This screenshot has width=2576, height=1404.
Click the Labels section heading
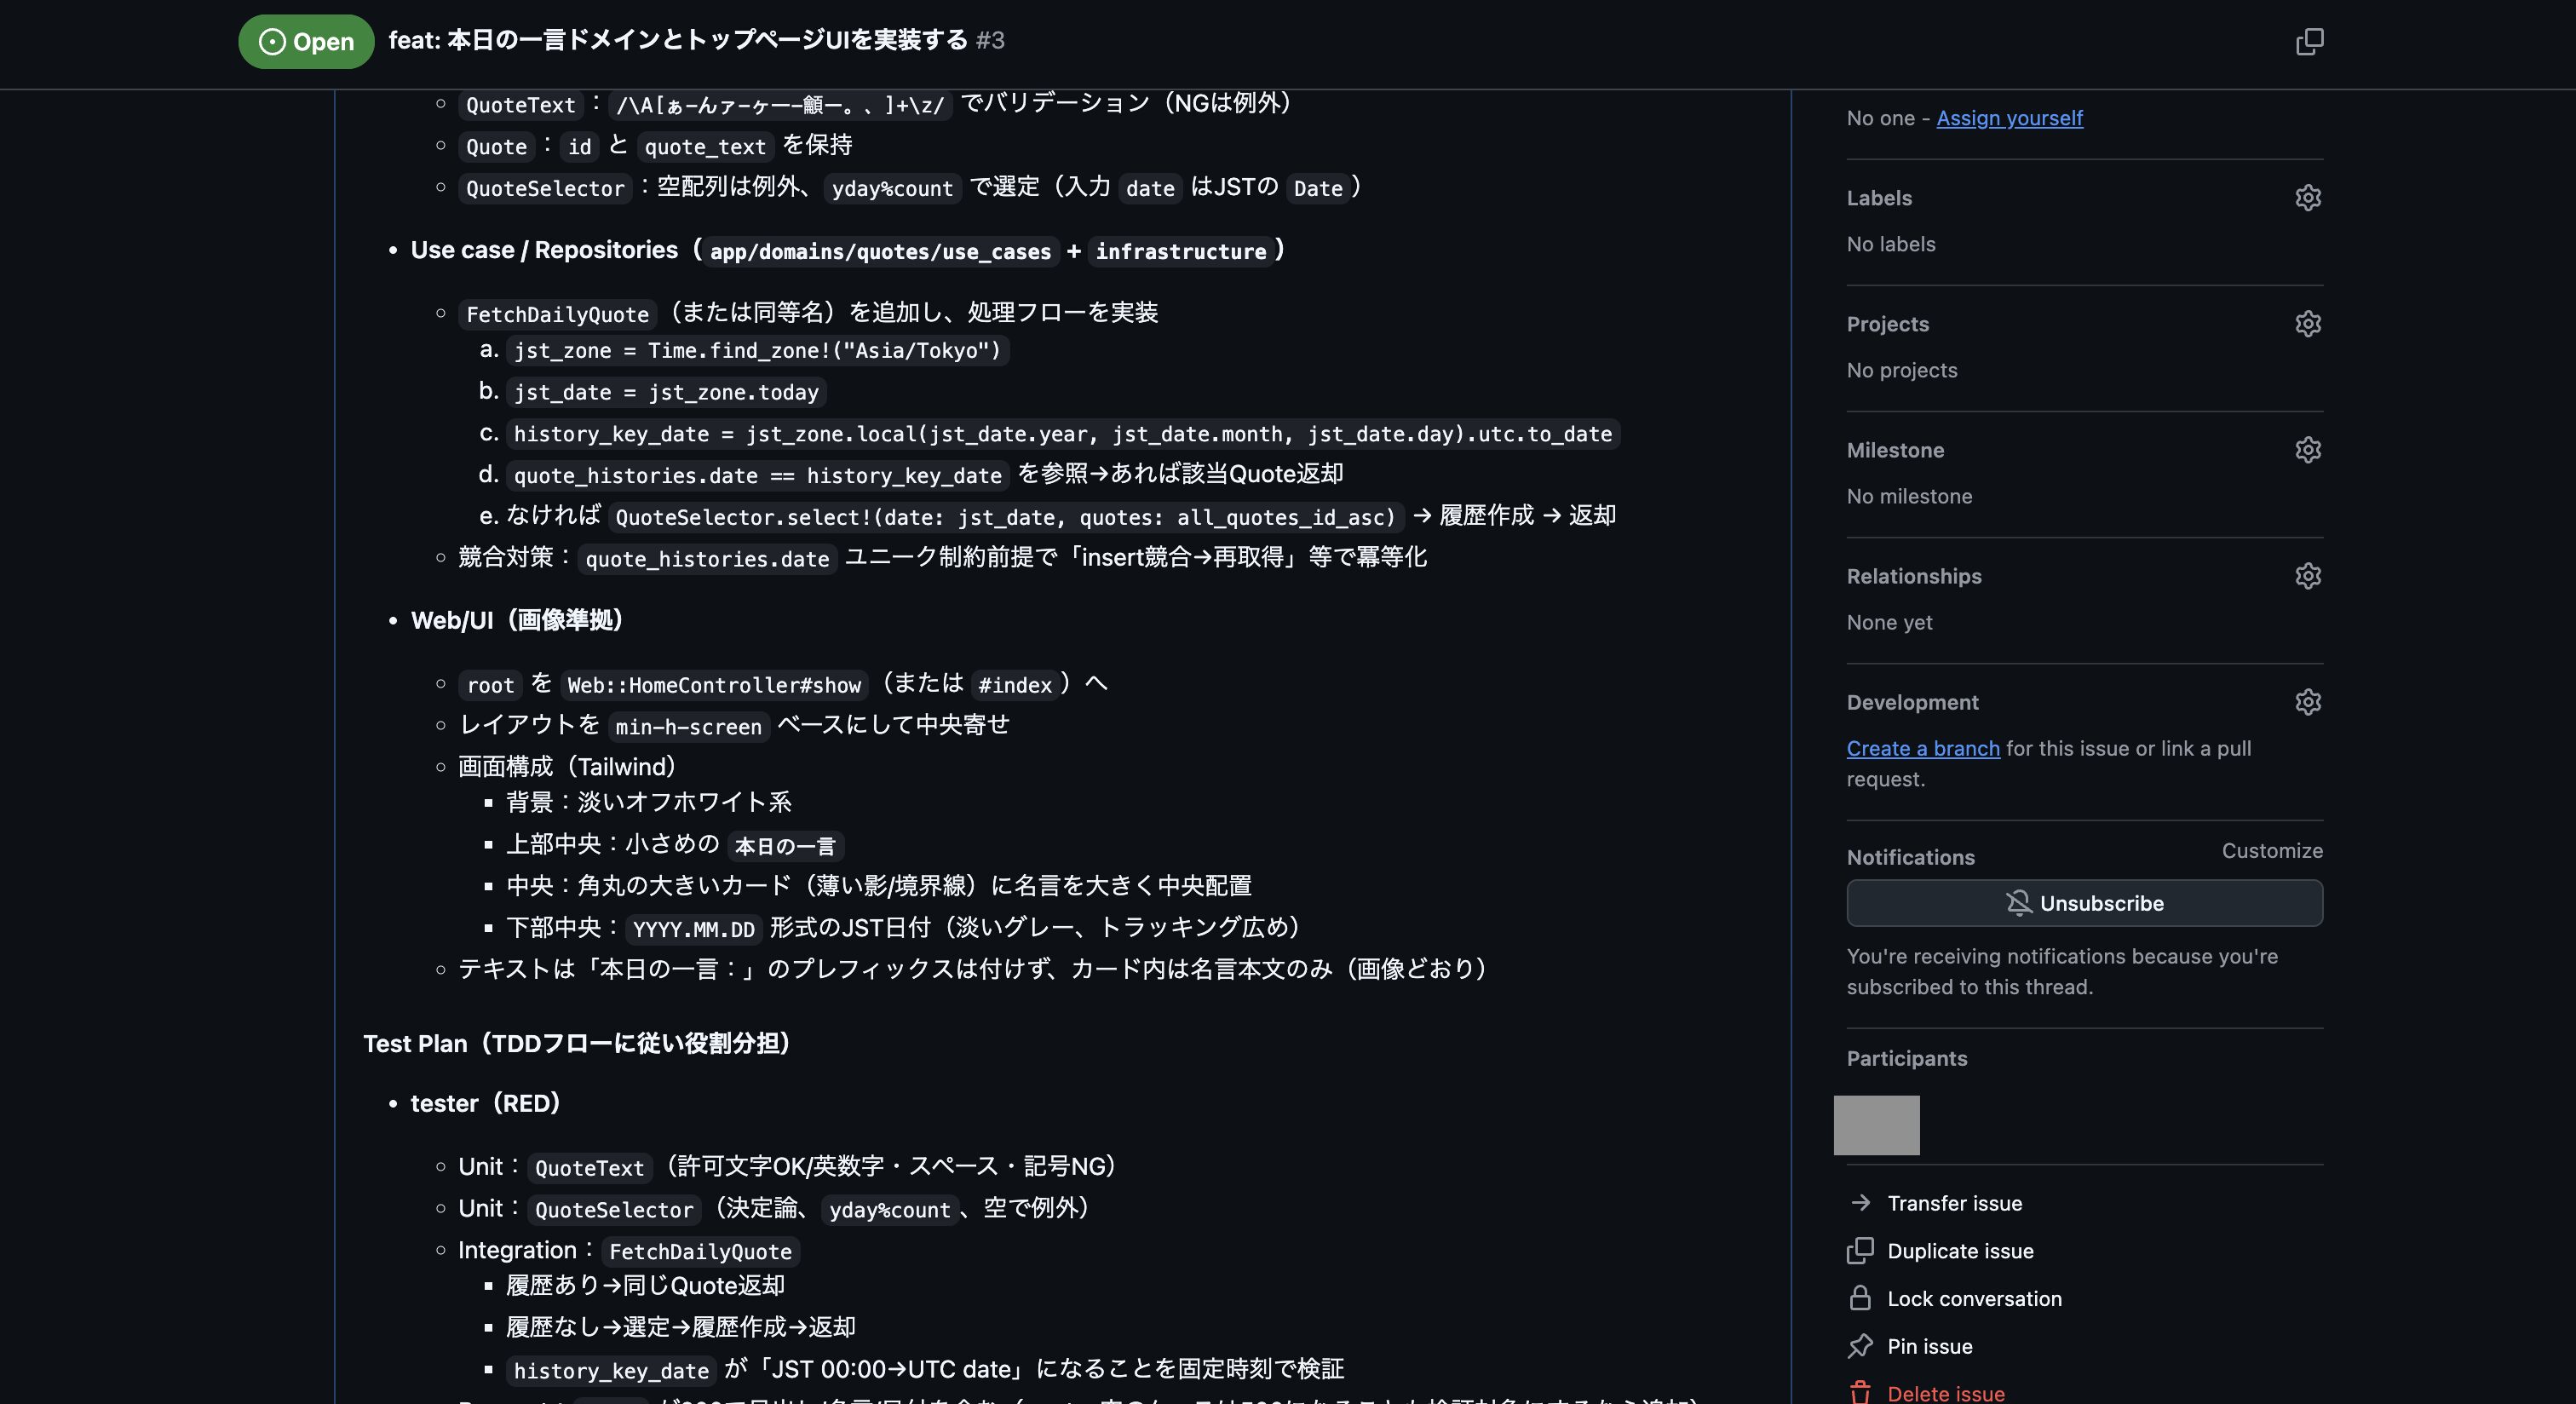coord(1878,198)
